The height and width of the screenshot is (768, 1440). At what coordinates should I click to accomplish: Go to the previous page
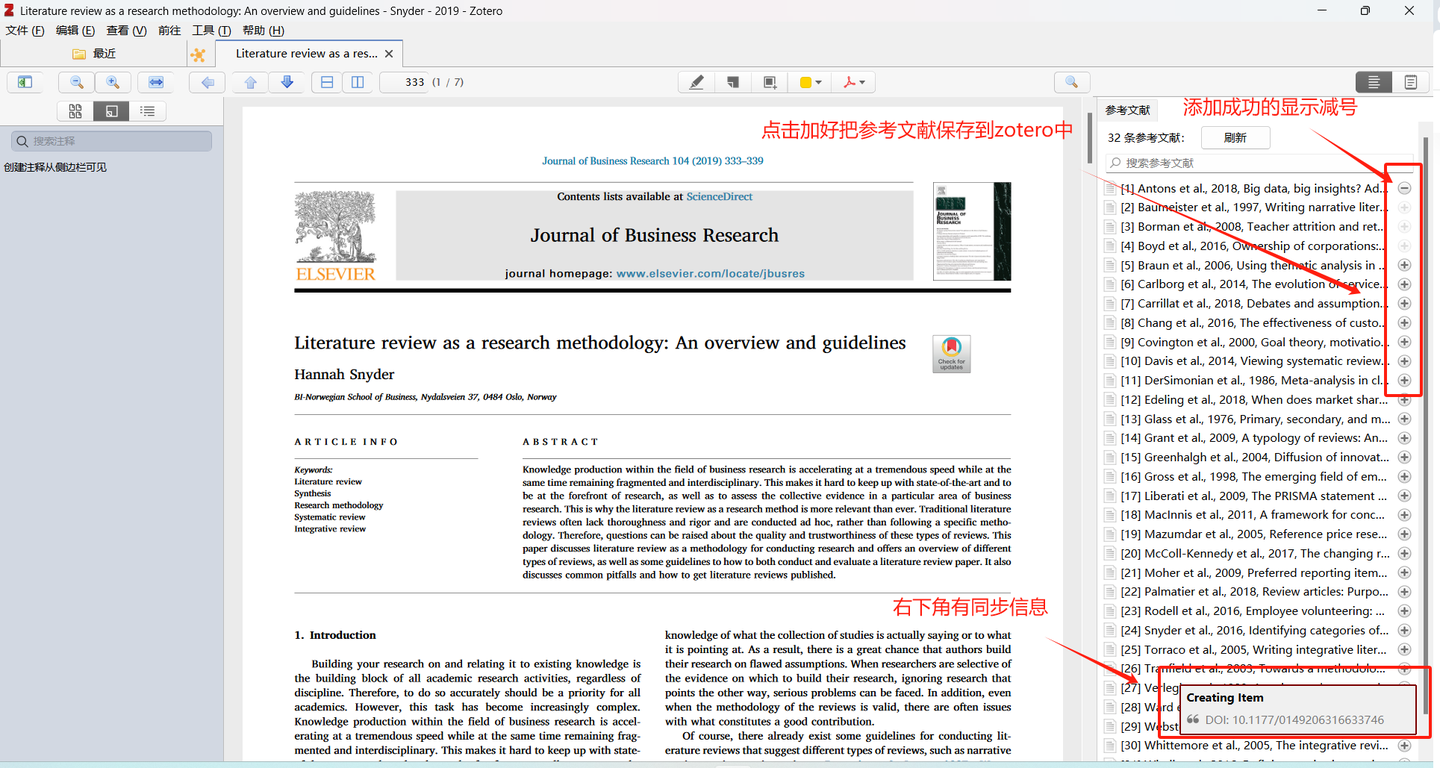251,82
